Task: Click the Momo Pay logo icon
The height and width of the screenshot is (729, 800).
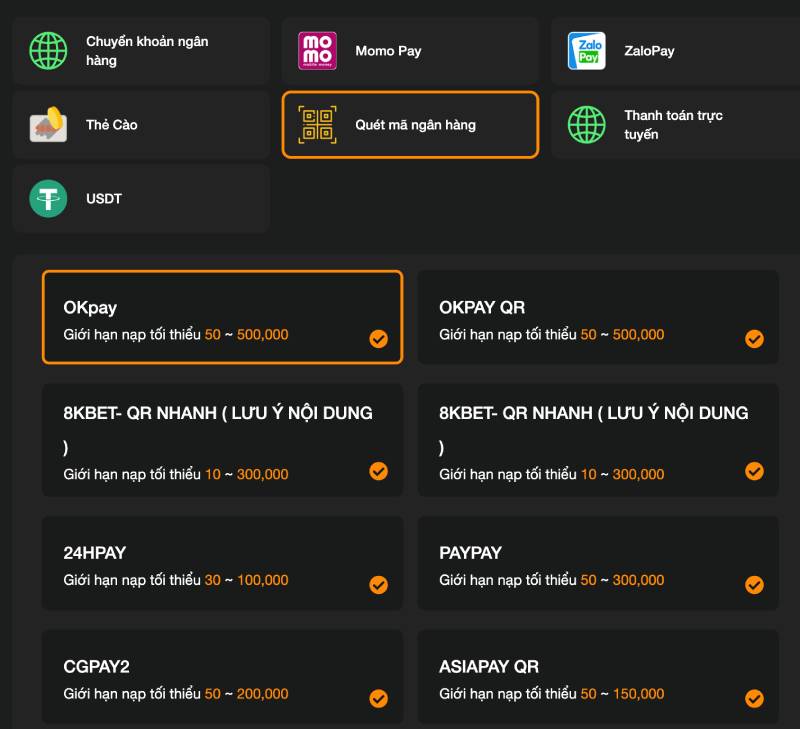Action: pyautogui.click(x=317, y=51)
